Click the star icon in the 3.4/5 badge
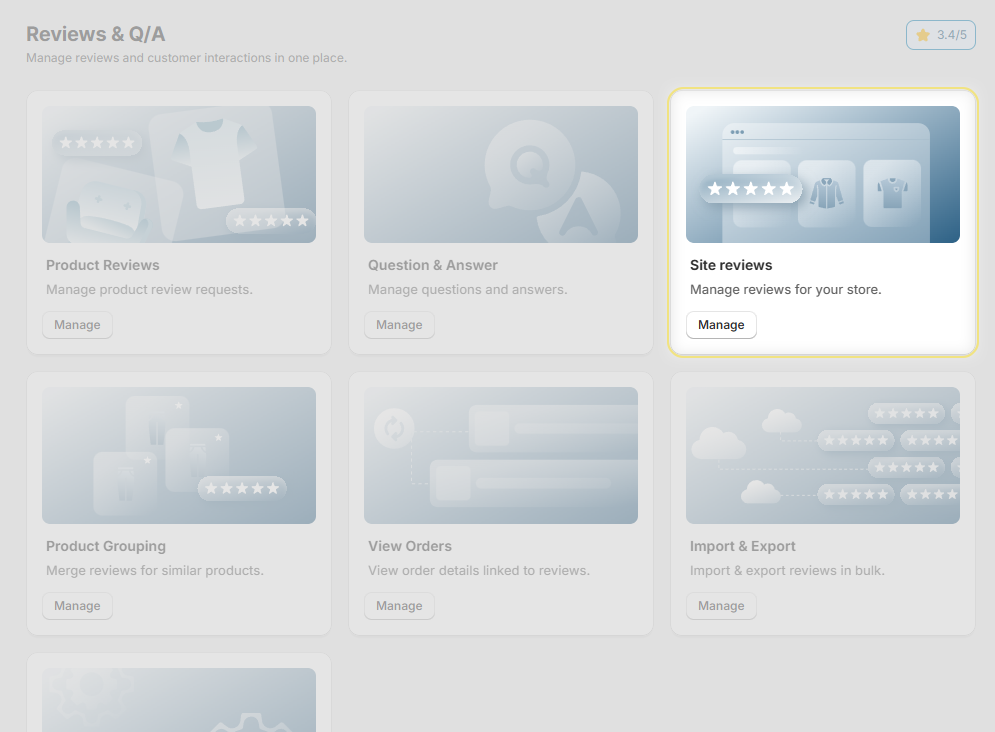 click(923, 35)
